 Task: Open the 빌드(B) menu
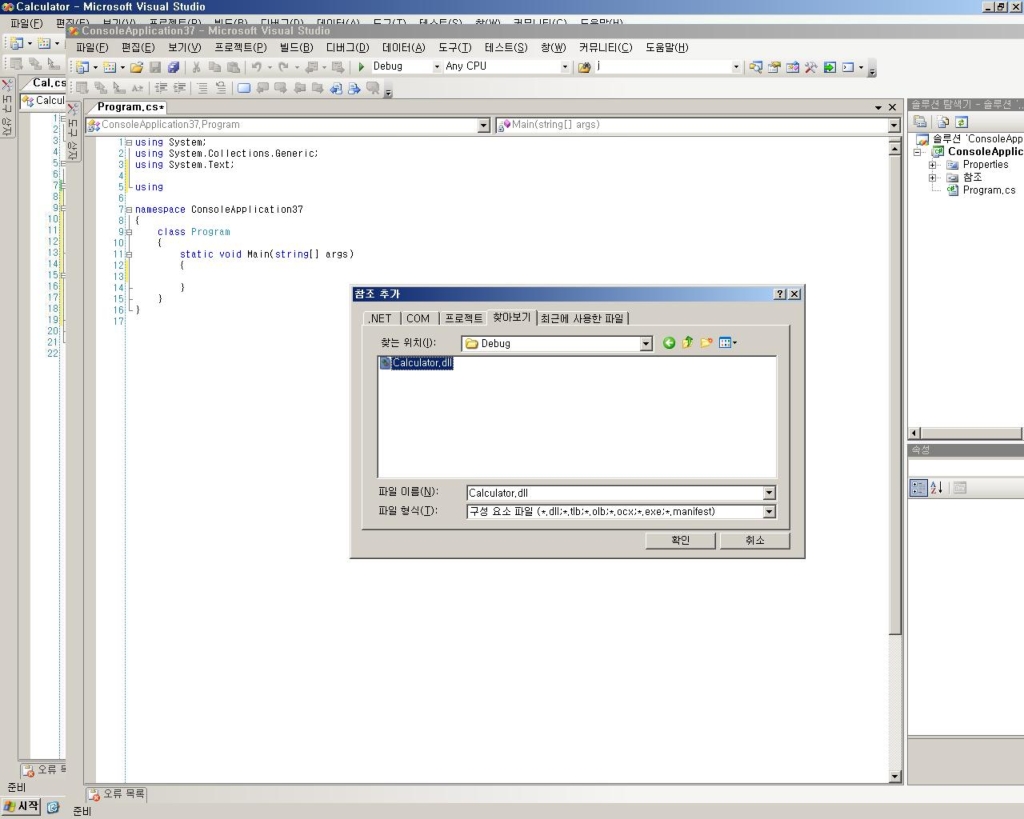pos(296,48)
